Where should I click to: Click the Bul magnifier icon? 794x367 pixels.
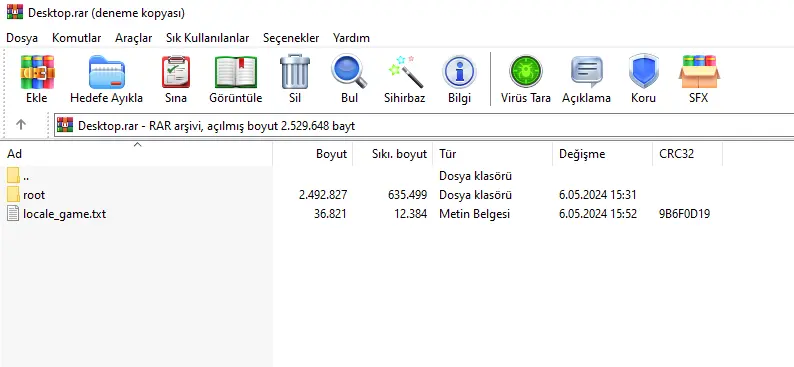(349, 72)
